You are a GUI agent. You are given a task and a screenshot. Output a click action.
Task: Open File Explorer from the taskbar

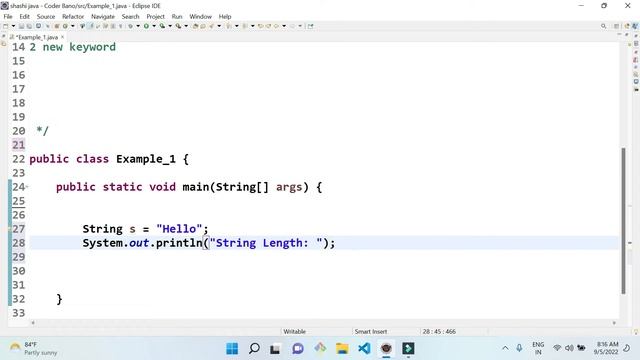(x=342, y=349)
